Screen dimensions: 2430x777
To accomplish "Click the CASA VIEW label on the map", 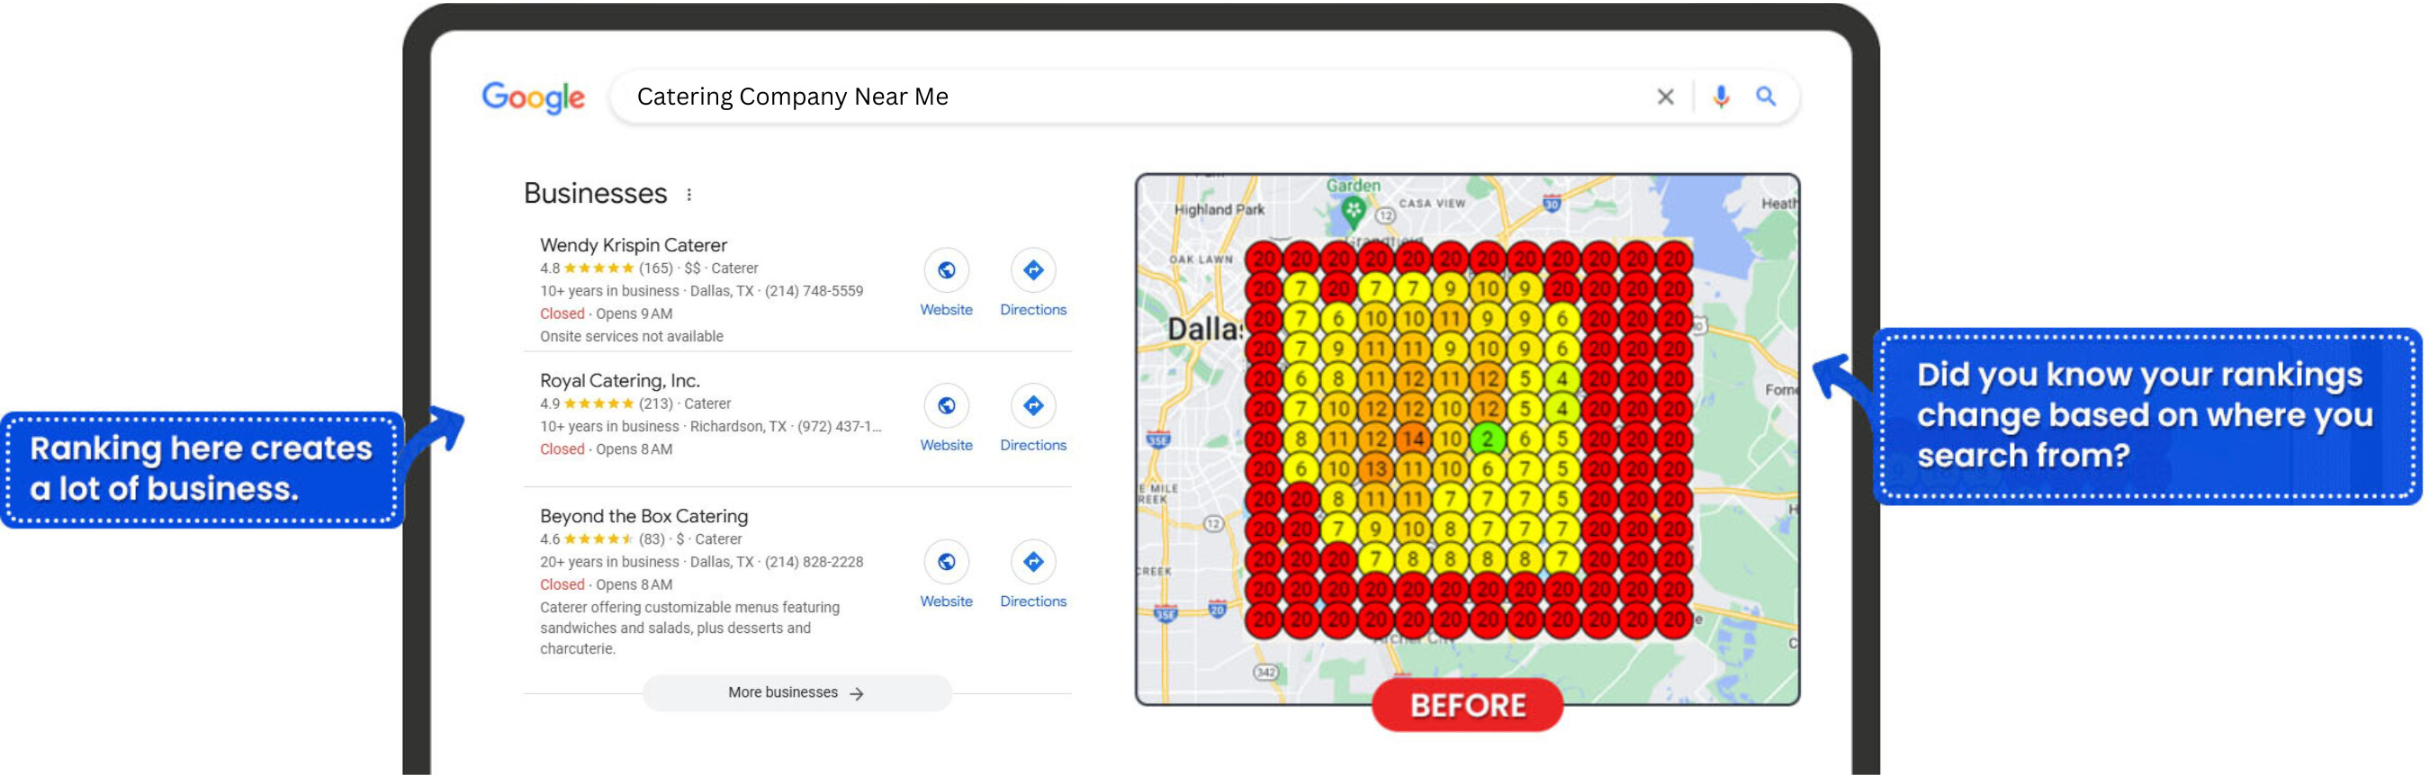I will coord(1432,203).
